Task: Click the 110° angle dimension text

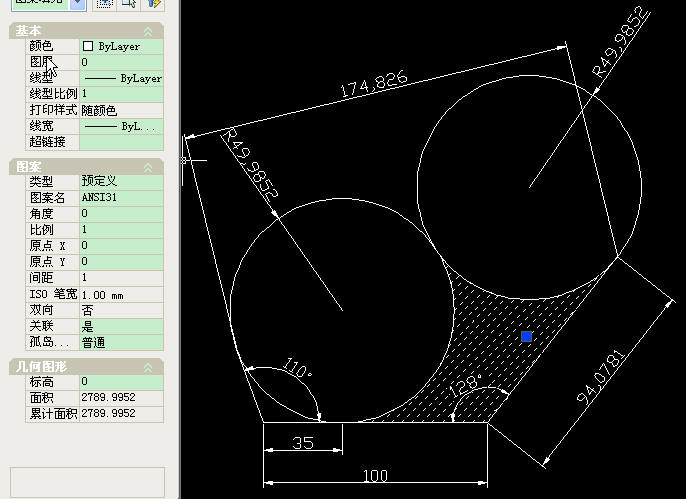Action: tap(298, 368)
